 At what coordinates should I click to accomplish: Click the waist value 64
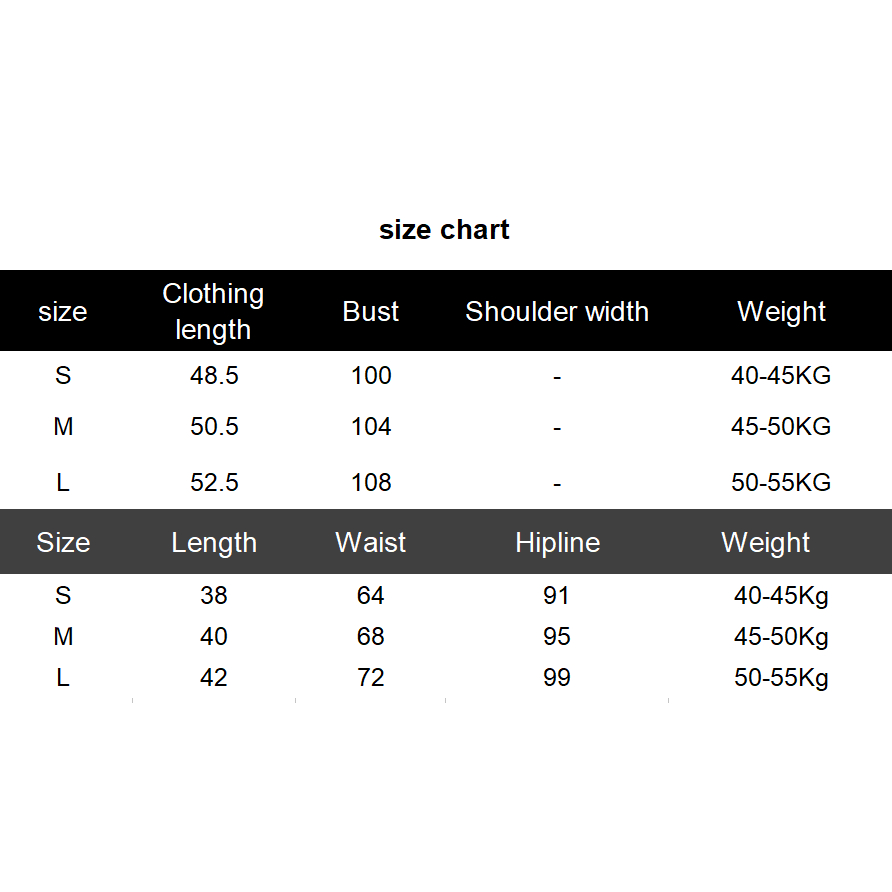pos(371,596)
